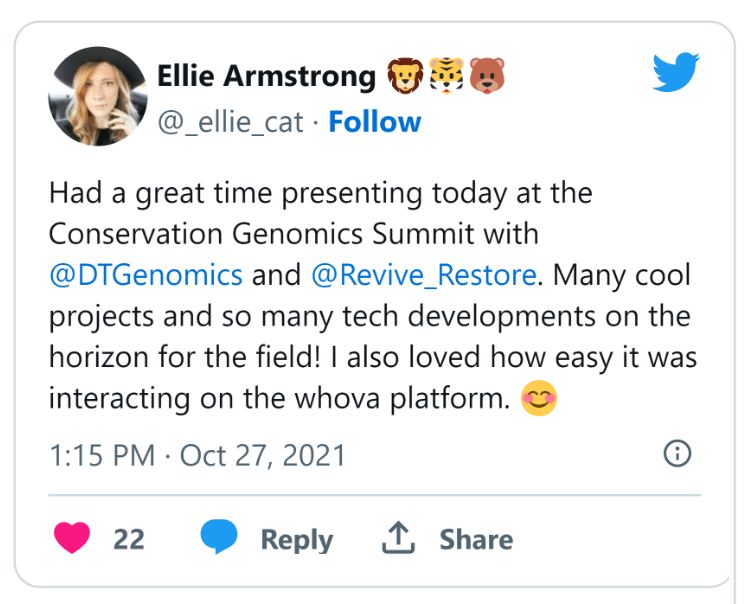Click the Share label
This screenshot has width=749, height=604.
[476, 539]
